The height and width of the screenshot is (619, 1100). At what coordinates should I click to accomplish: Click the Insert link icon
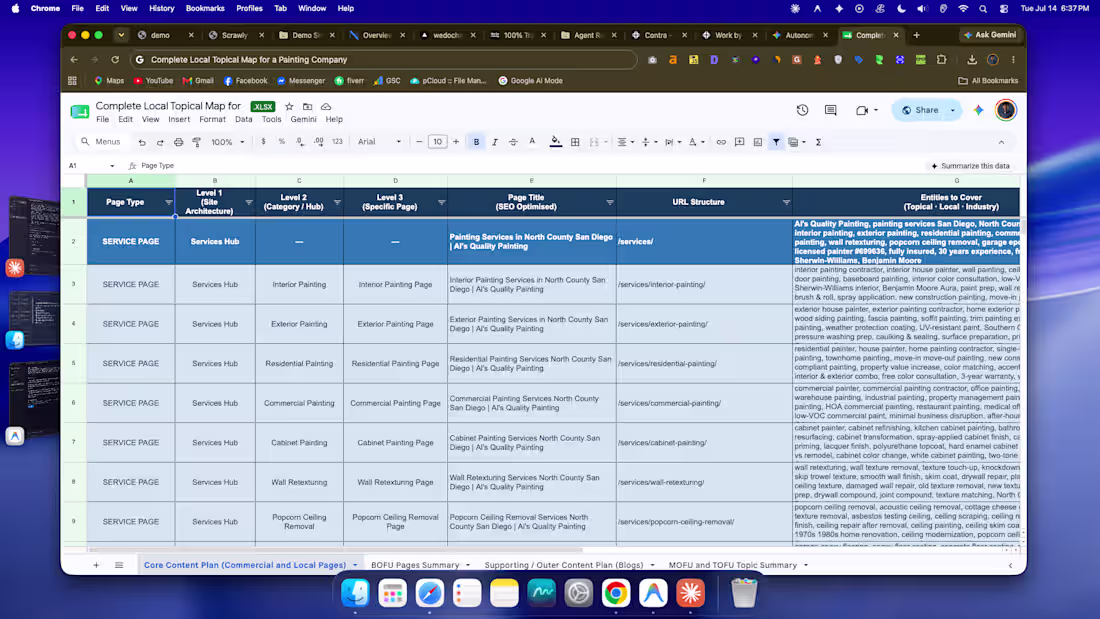720,142
